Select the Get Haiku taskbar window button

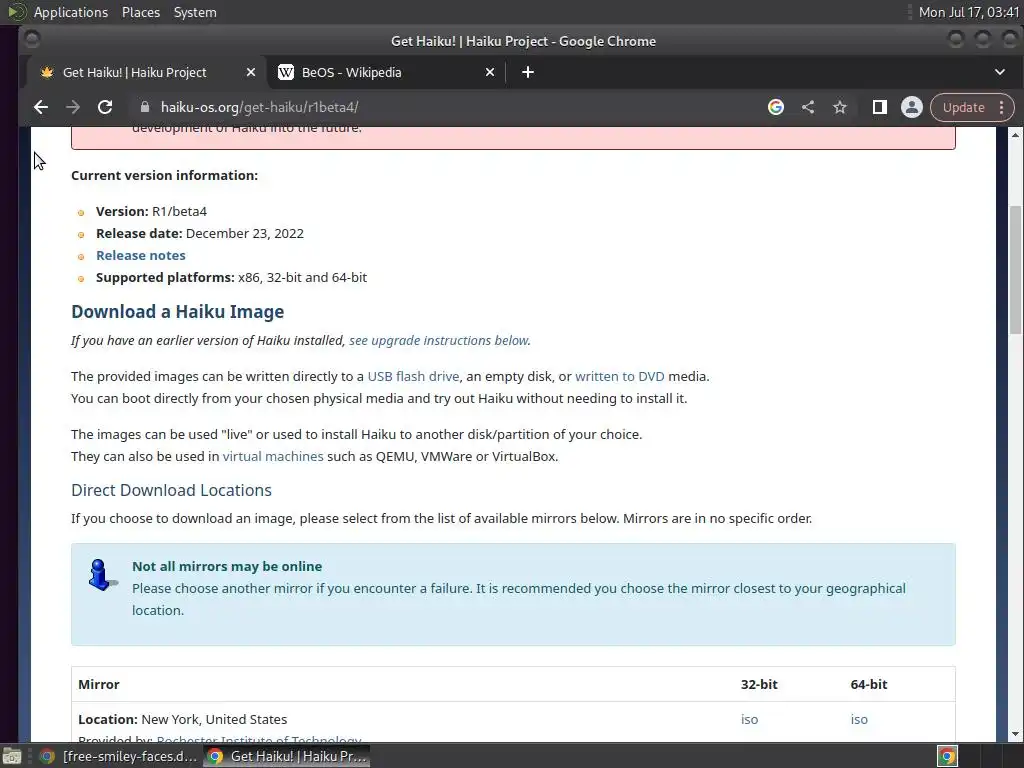pyautogui.click(x=287, y=756)
